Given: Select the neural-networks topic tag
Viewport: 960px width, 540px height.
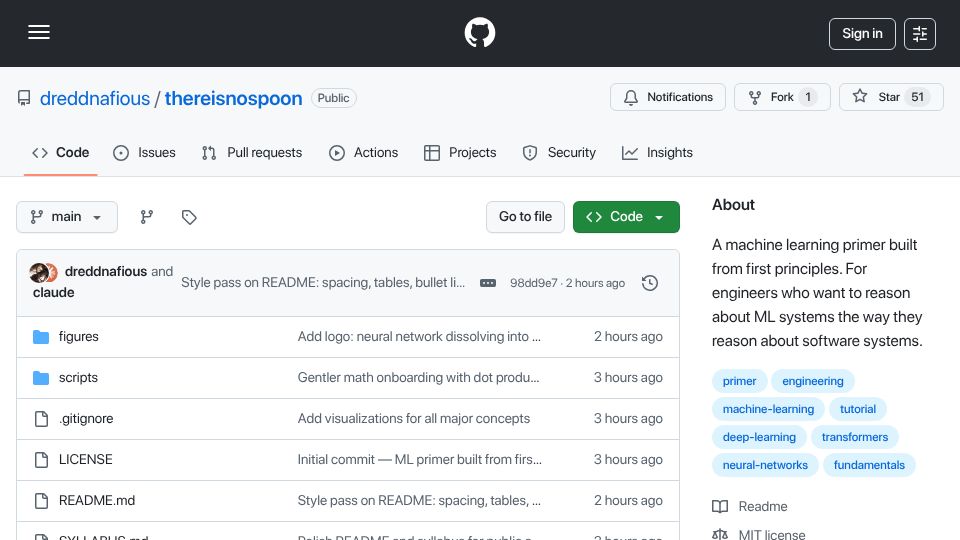Looking at the screenshot, I should [x=765, y=465].
